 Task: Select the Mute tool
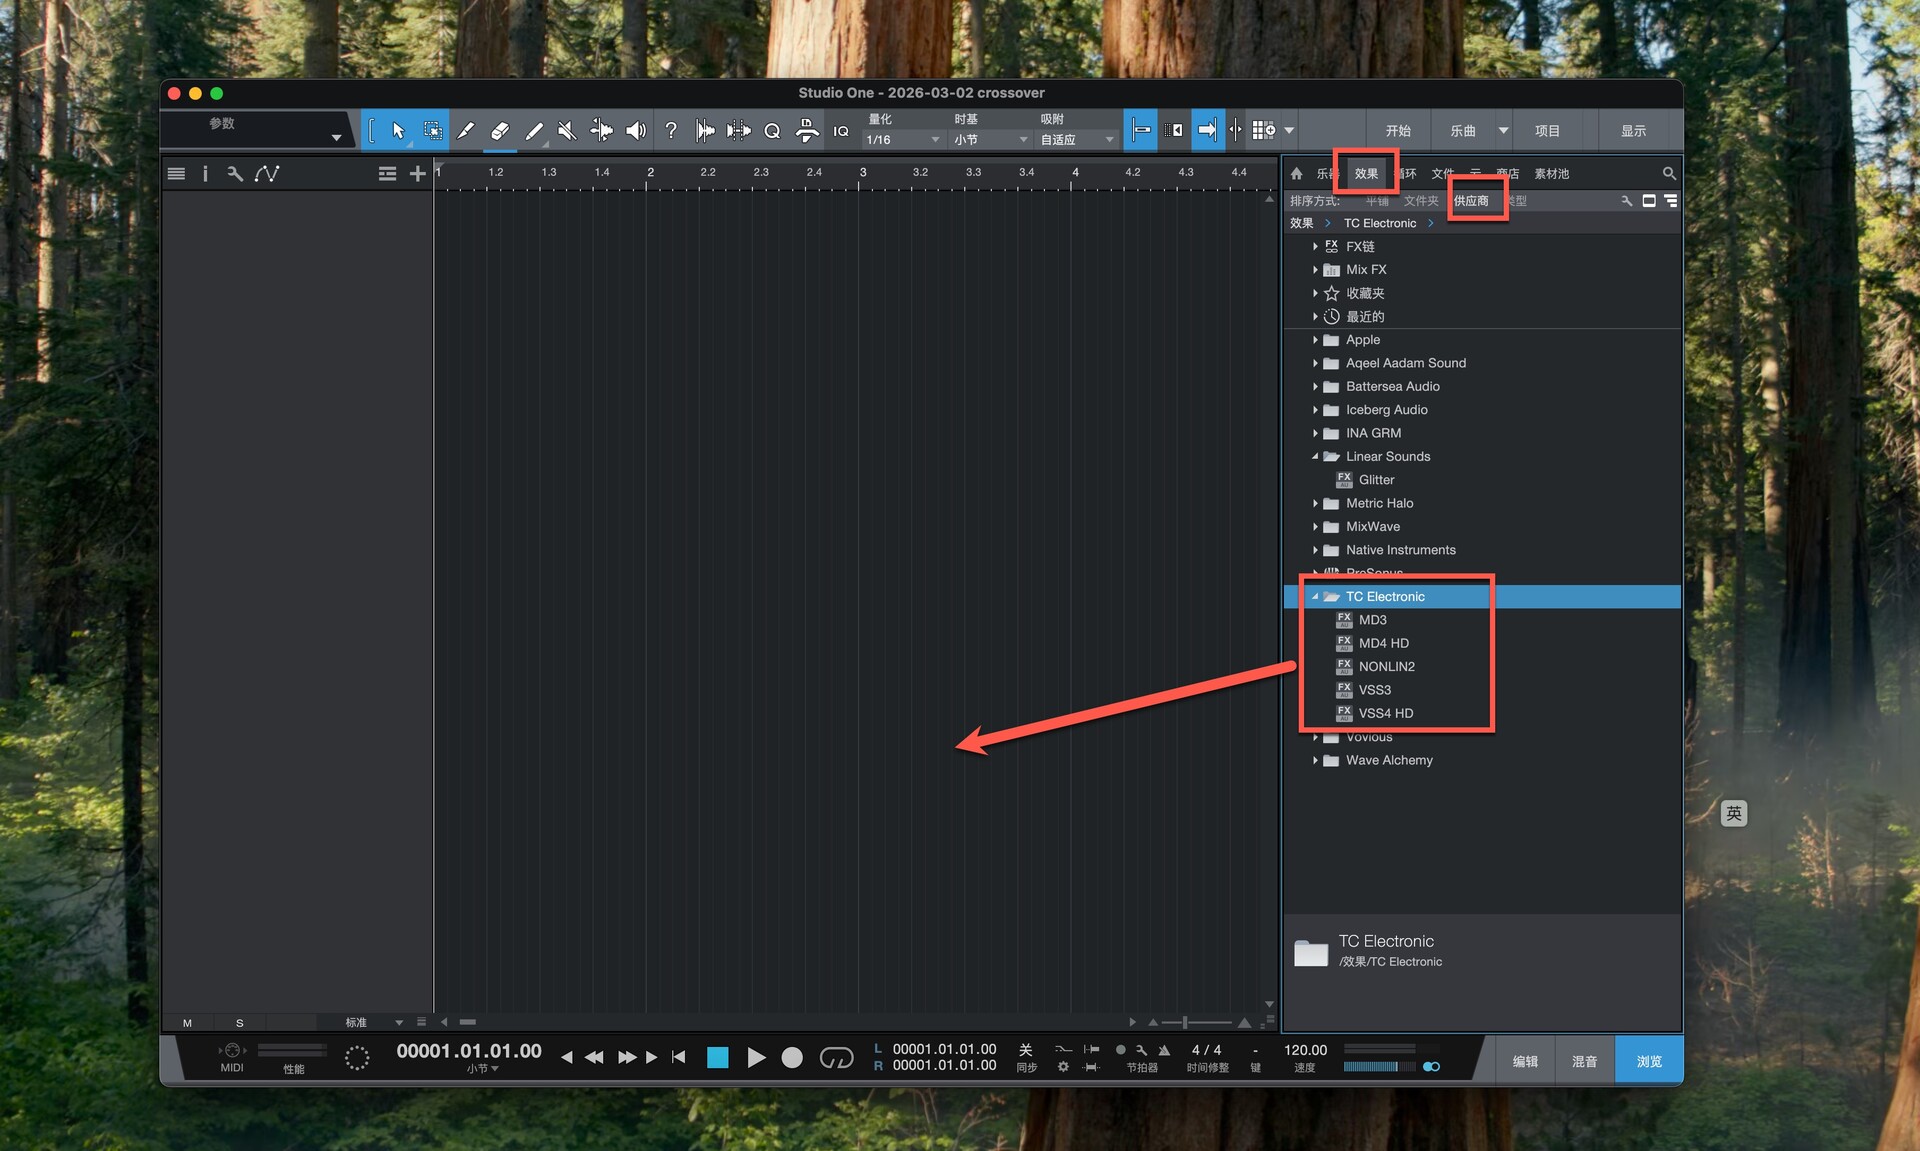pyautogui.click(x=567, y=131)
